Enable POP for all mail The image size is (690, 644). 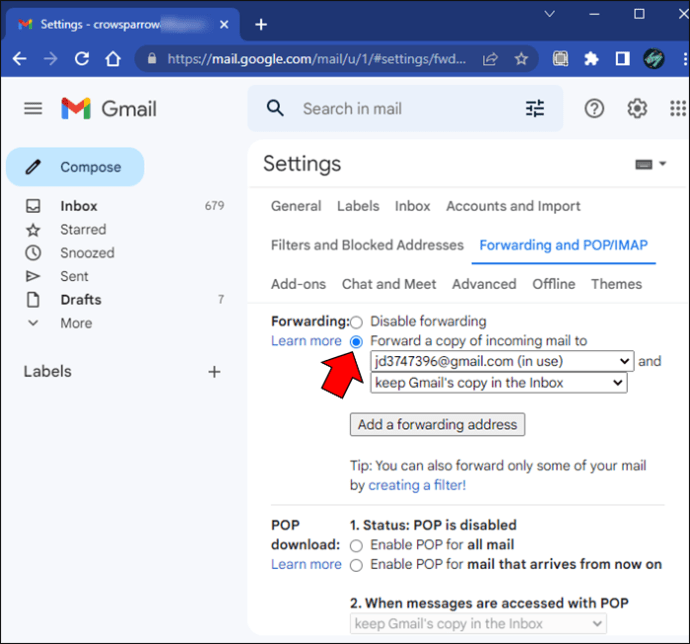(x=357, y=545)
